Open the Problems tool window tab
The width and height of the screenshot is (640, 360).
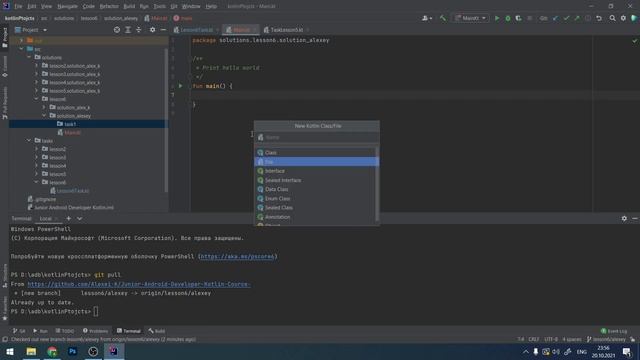pyautogui.click(x=96, y=331)
